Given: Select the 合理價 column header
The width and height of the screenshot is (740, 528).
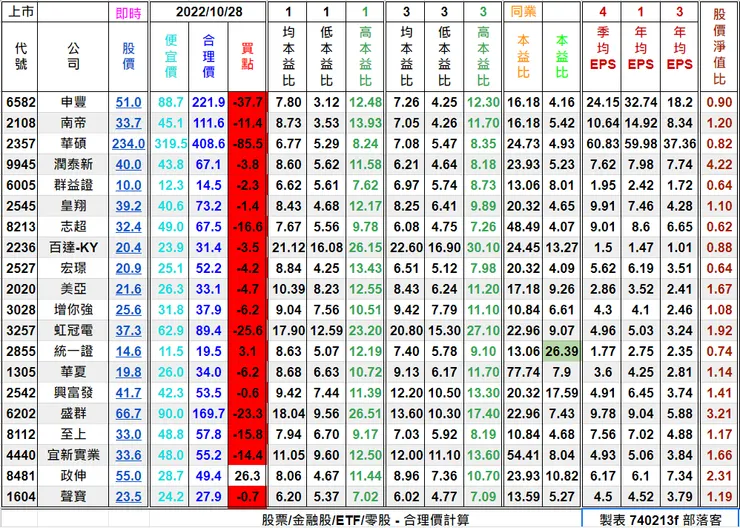Looking at the screenshot, I should coord(209,57).
